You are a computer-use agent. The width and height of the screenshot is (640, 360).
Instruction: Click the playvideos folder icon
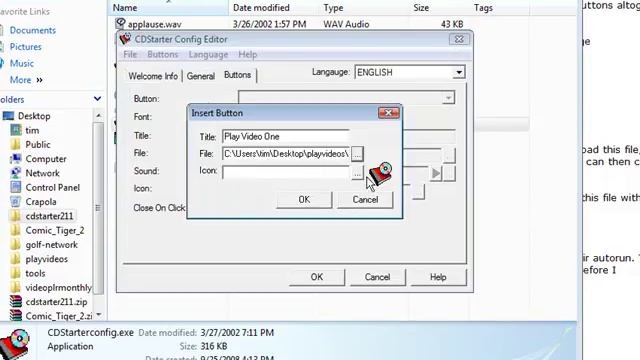coord(16,259)
